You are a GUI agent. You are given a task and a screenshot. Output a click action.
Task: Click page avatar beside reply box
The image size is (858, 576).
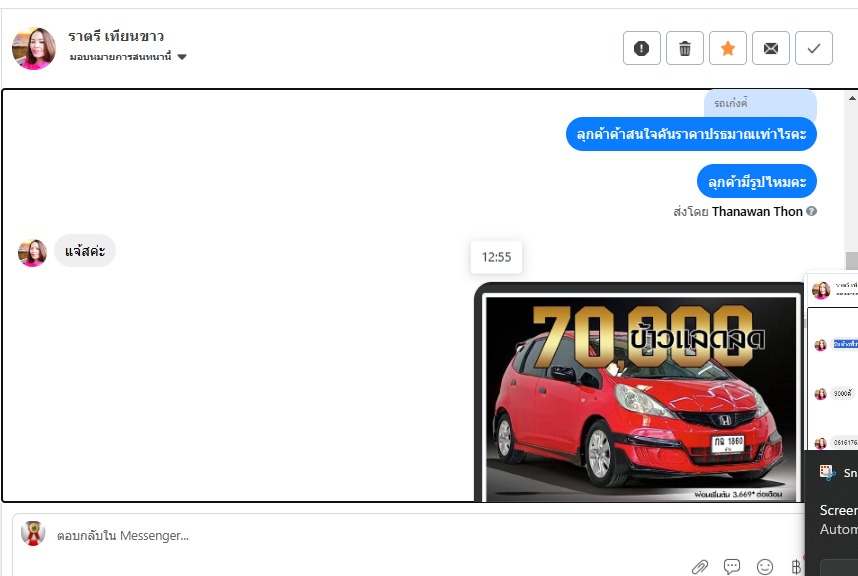pyautogui.click(x=33, y=533)
